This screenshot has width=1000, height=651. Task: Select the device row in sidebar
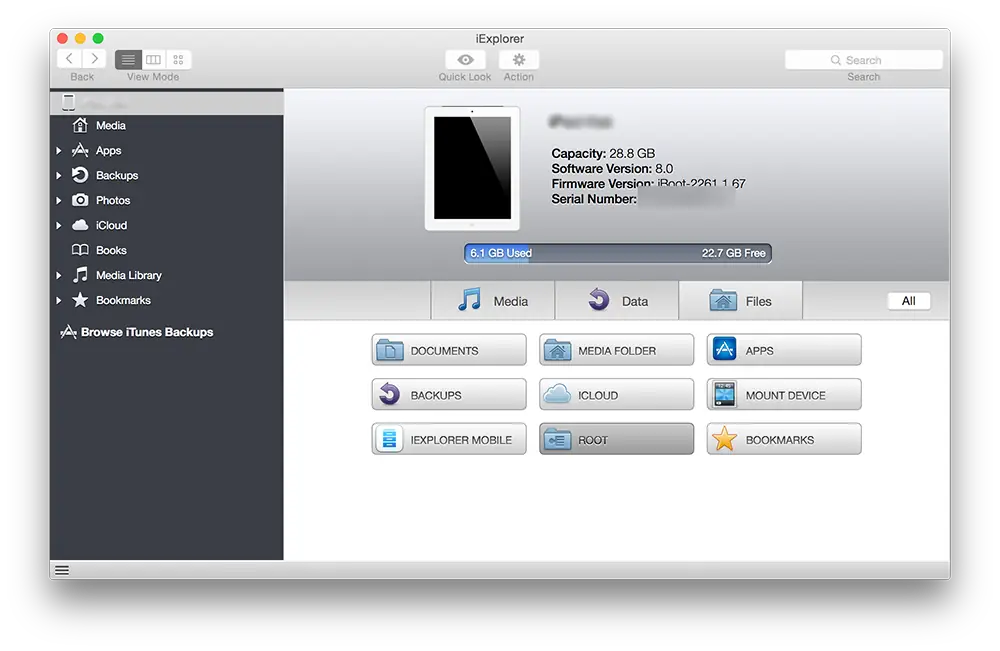166,102
